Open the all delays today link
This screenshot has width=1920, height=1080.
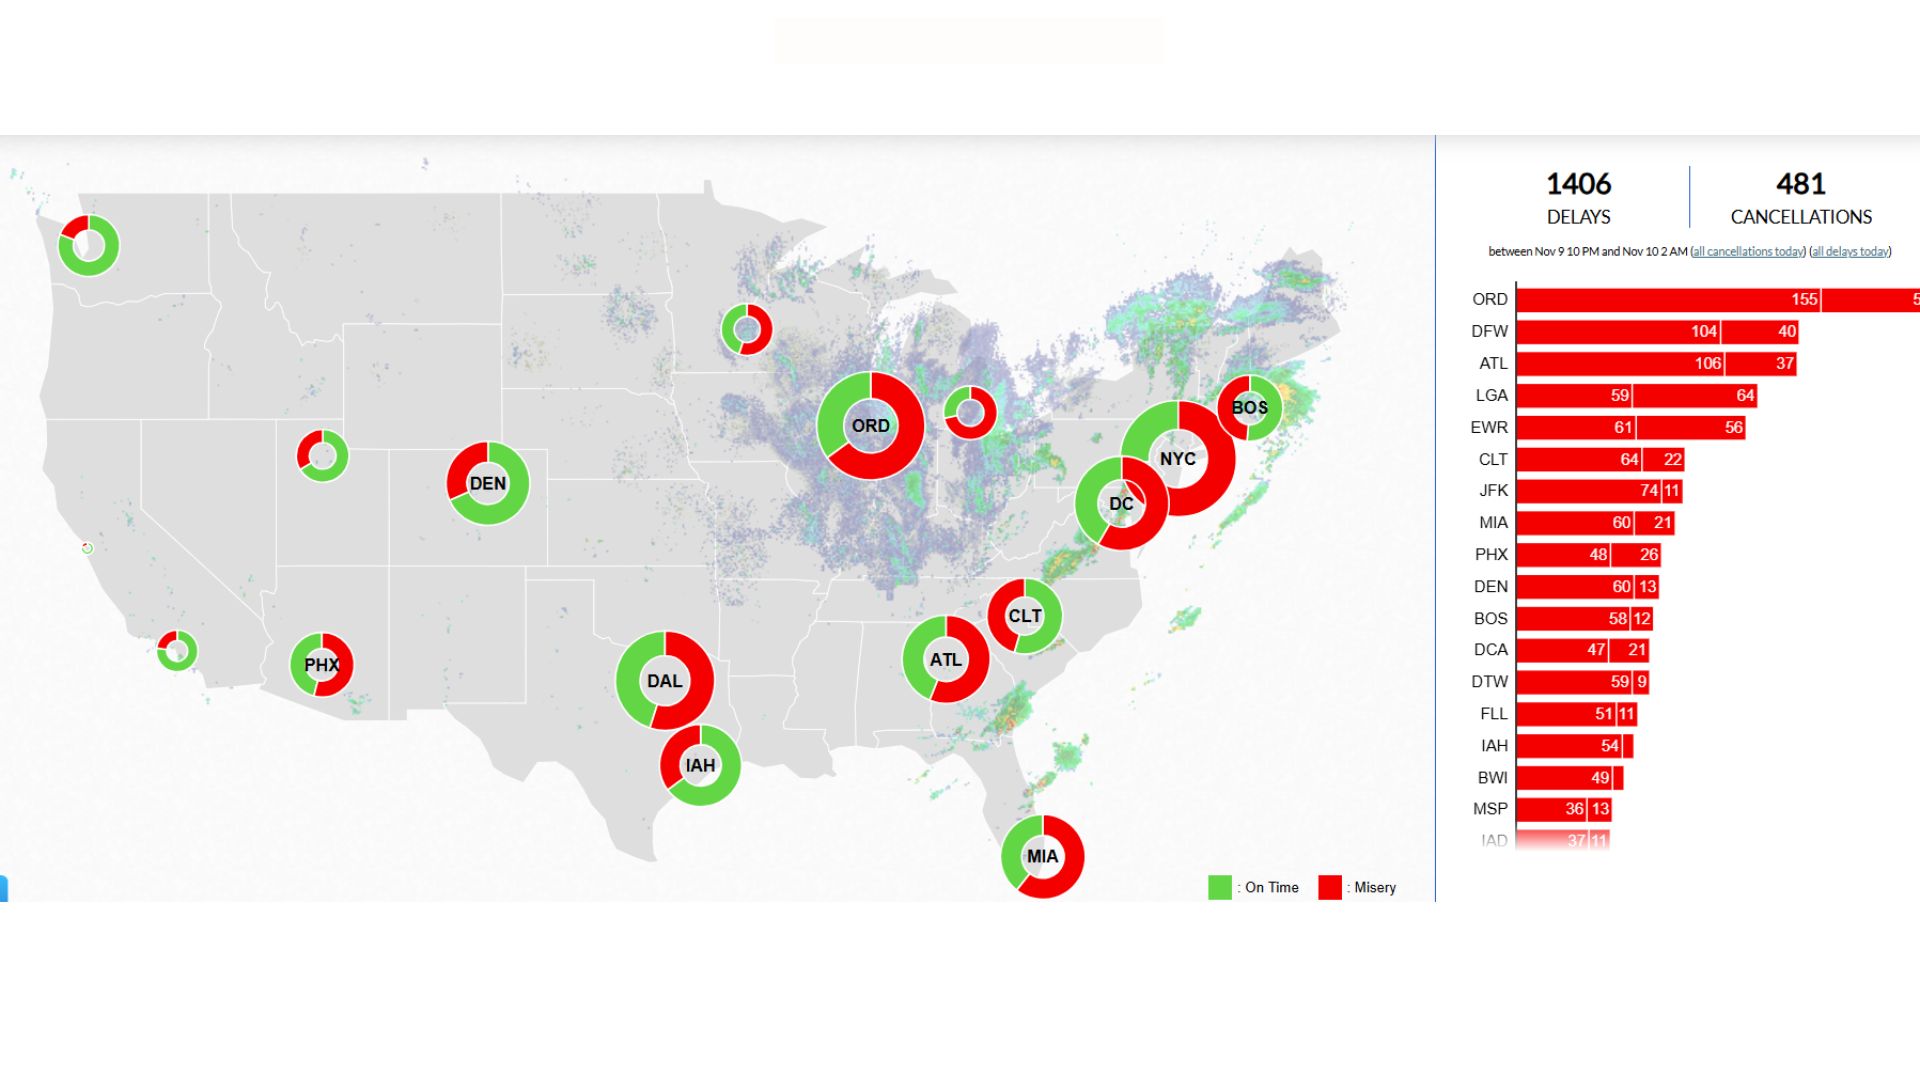pos(1849,251)
